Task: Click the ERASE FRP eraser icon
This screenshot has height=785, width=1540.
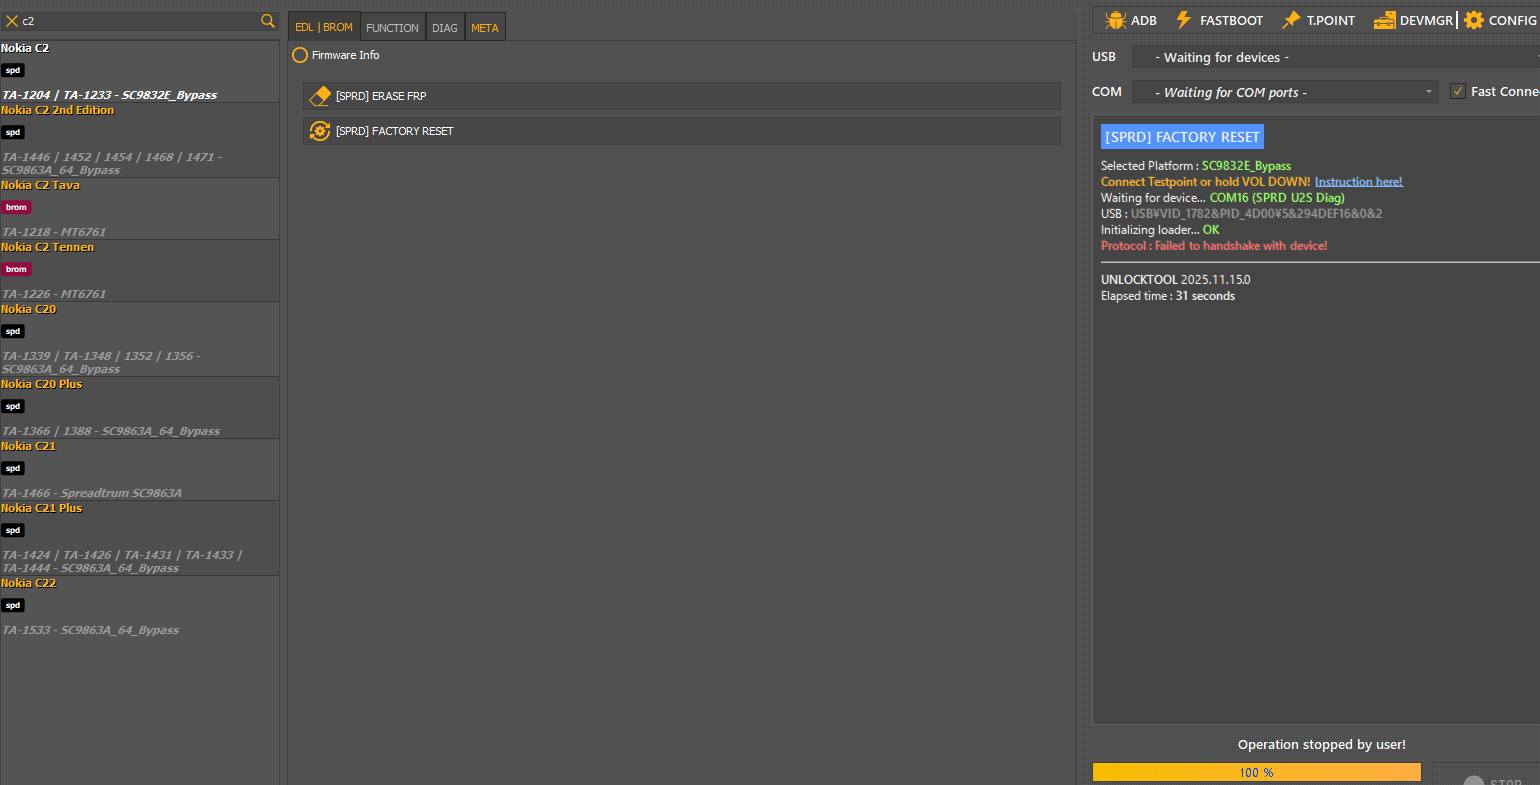Action: pos(320,96)
